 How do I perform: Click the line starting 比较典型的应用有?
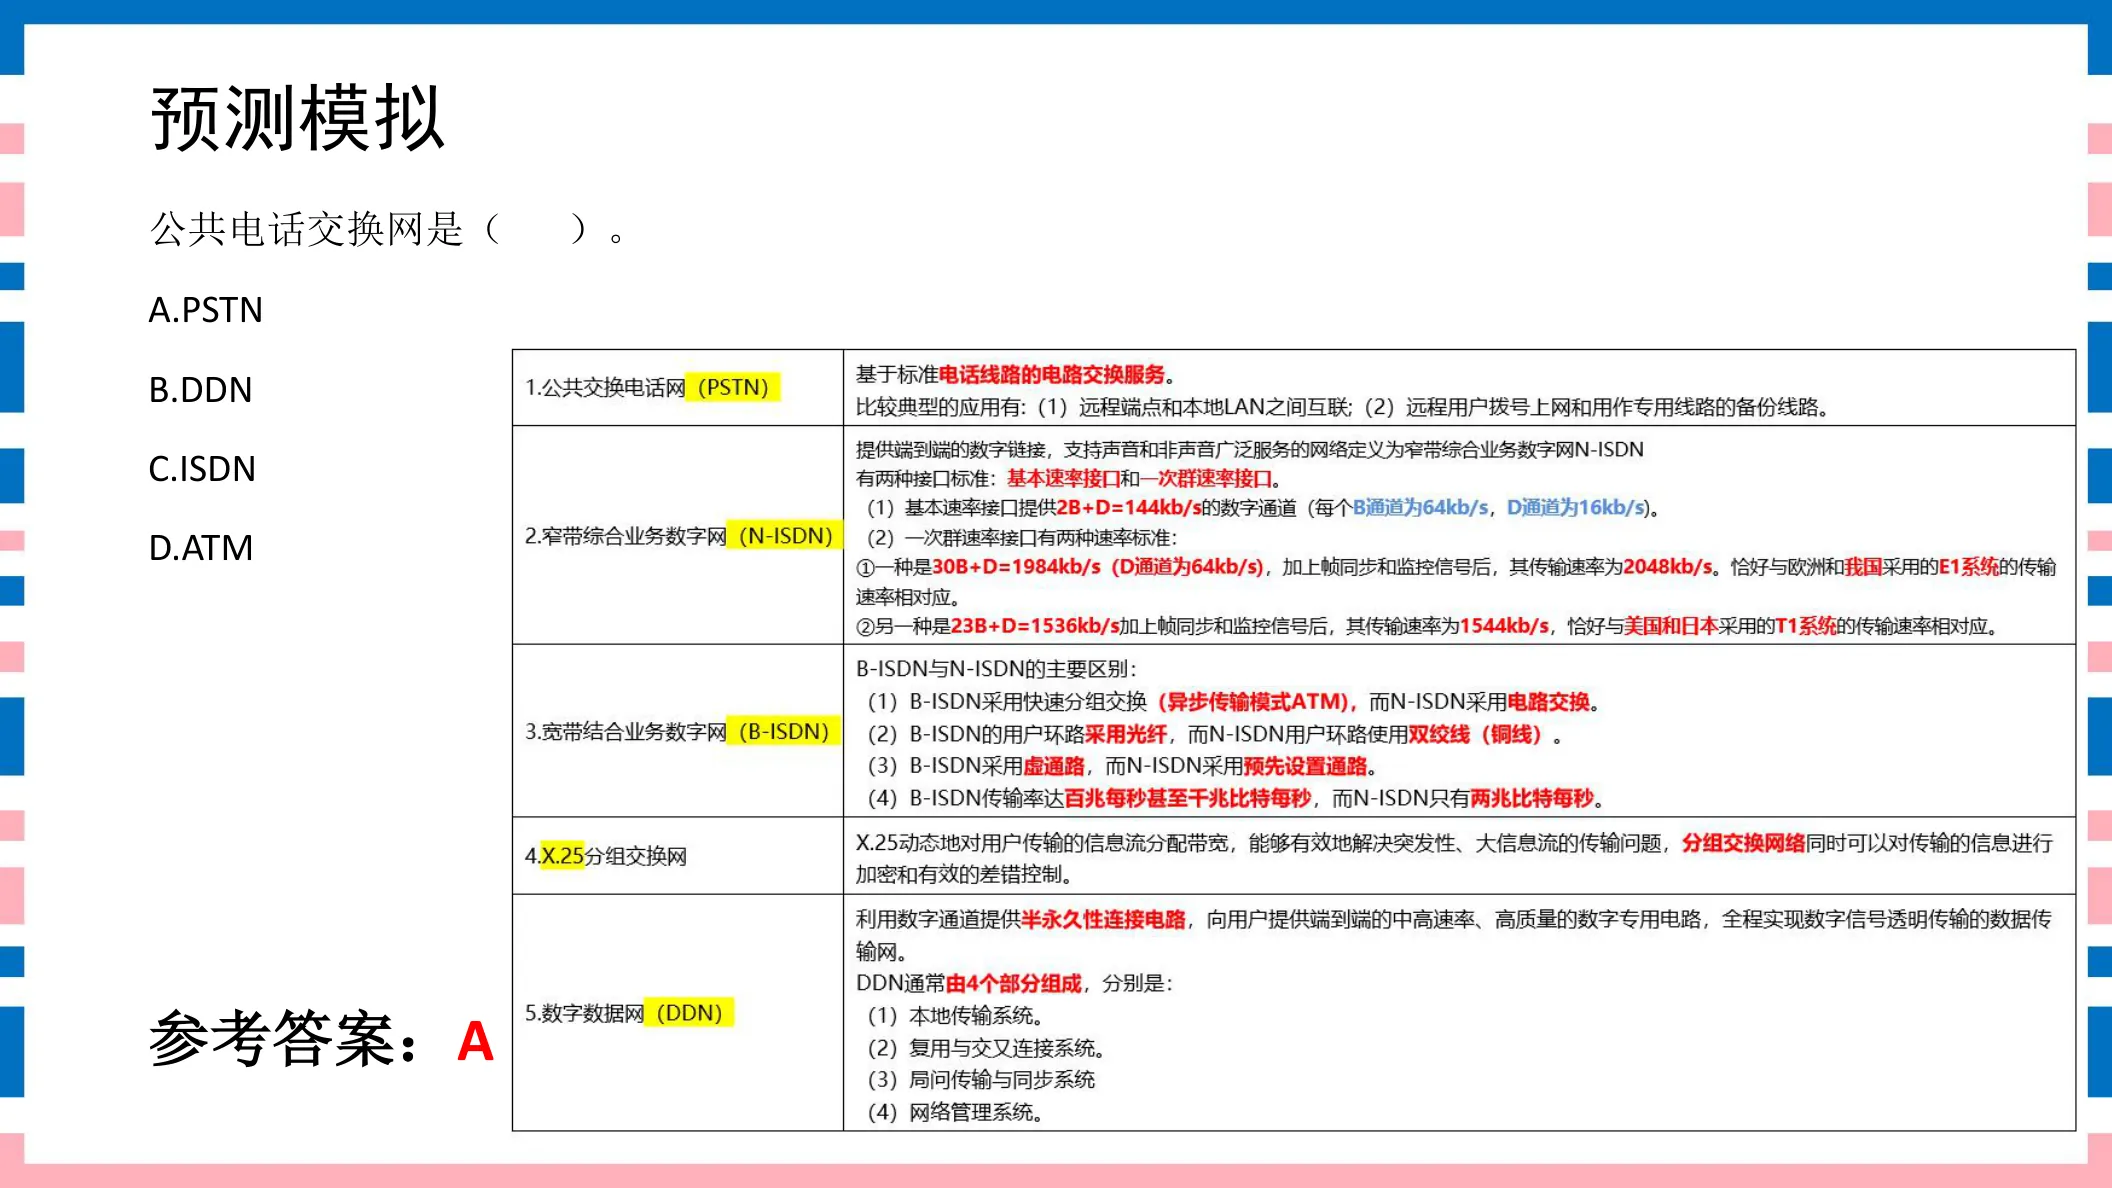[1343, 407]
